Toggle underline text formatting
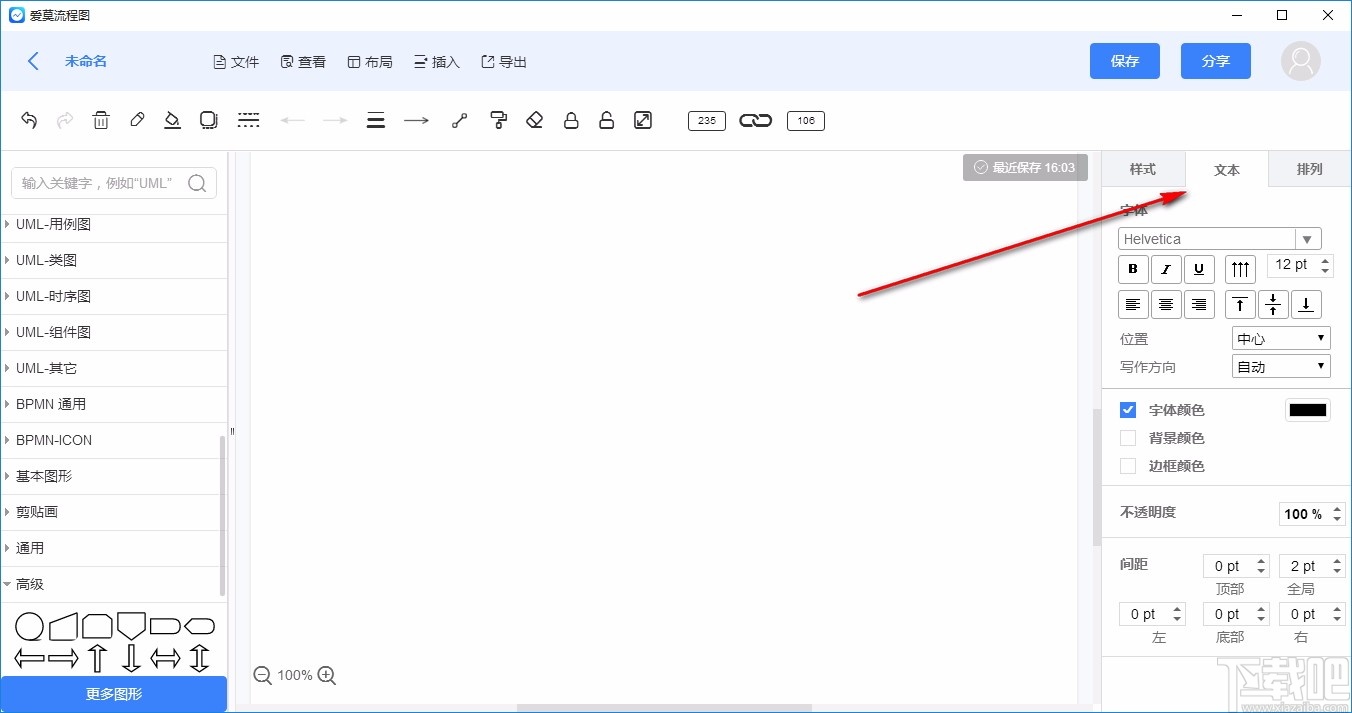Screen dimensions: 1352x713 point(1199,268)
